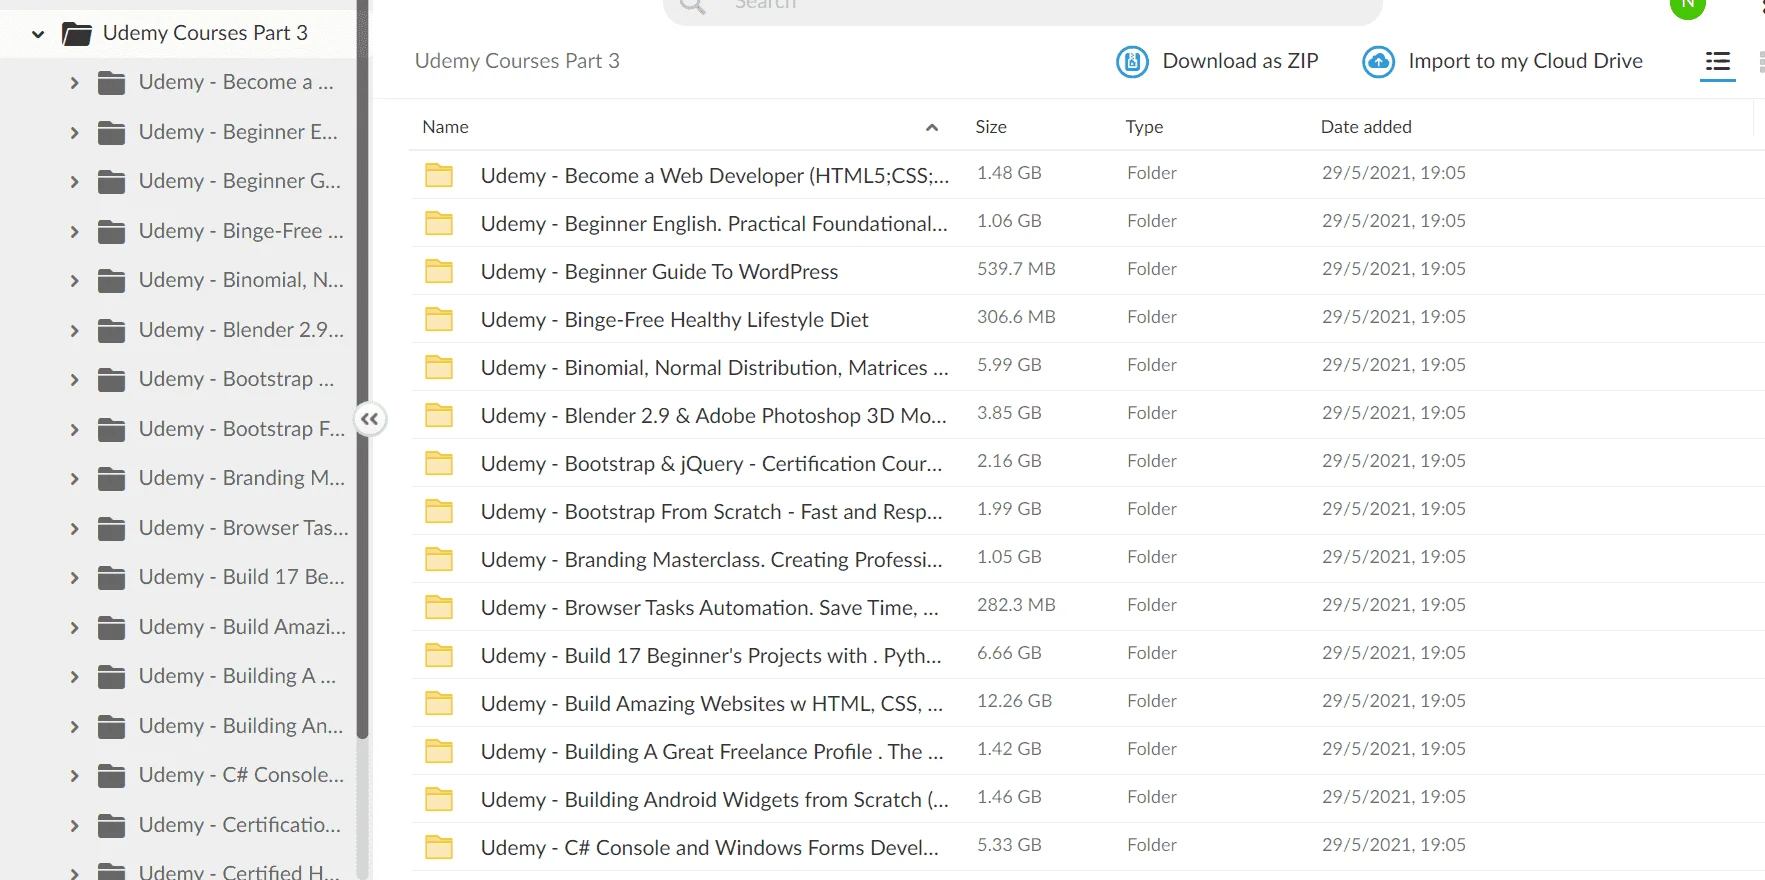Click the sidebar vertical scrollbar
1765x880 pixels.
coord(363,370)
